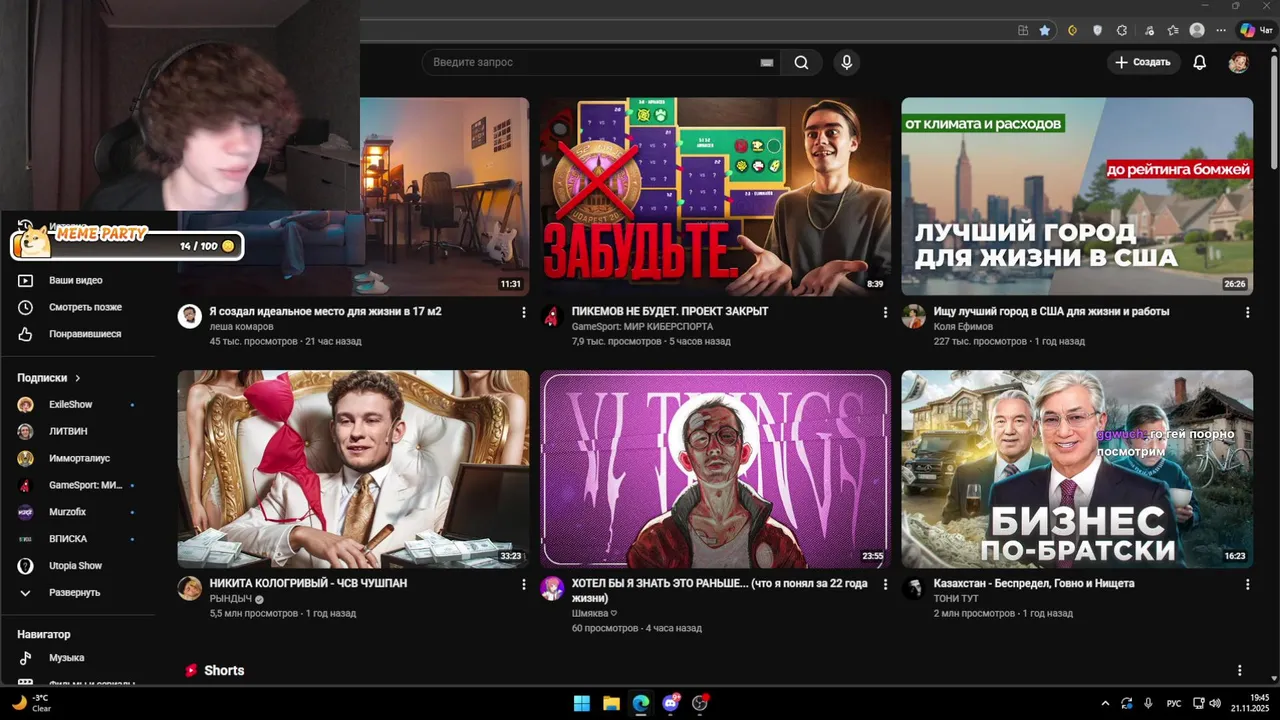The width and height of the screenshot is (1280, 720).
Task: Open the channel name РЫНДЫЧ
Action: pyautogui.click(x=231, y=598)
